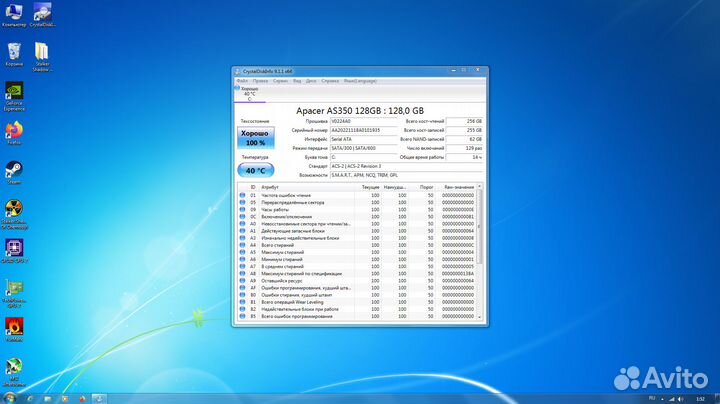The width and height of the screenshot is (720, 404).
Task: Open the Компьютер desktop icon
Action: [x=14, y=15]
